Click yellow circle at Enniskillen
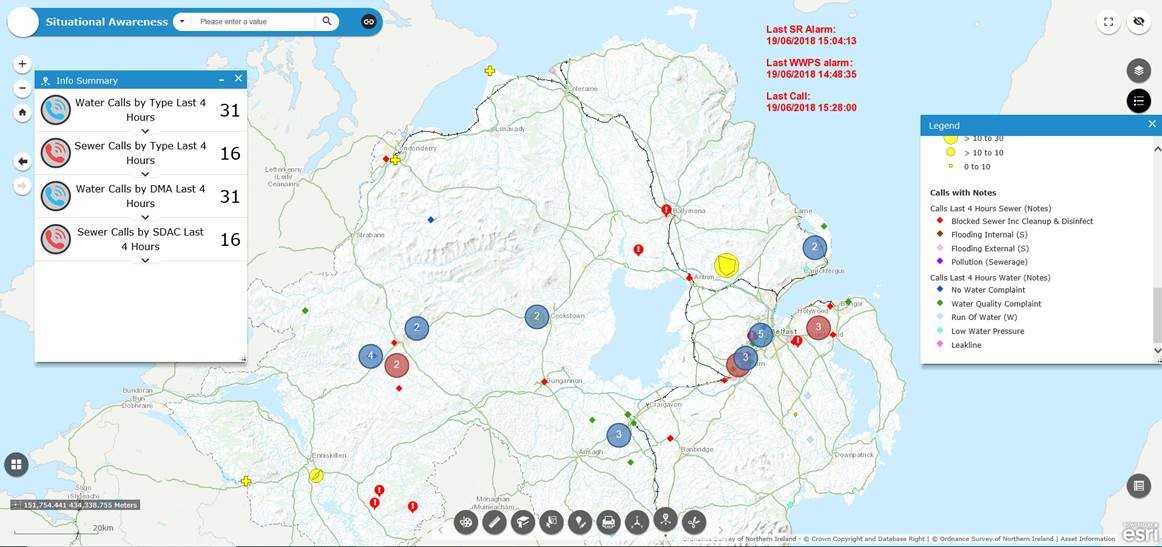The image size is (1162, 547). 316,475
